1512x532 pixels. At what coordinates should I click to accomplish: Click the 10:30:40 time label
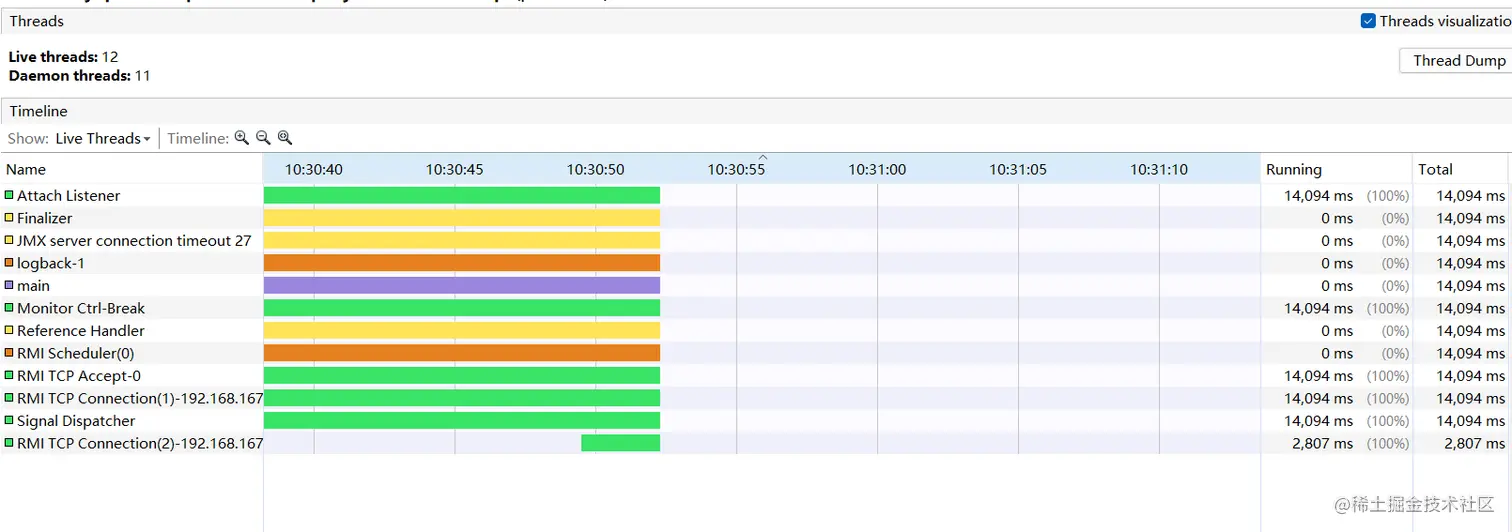[314, 169]
